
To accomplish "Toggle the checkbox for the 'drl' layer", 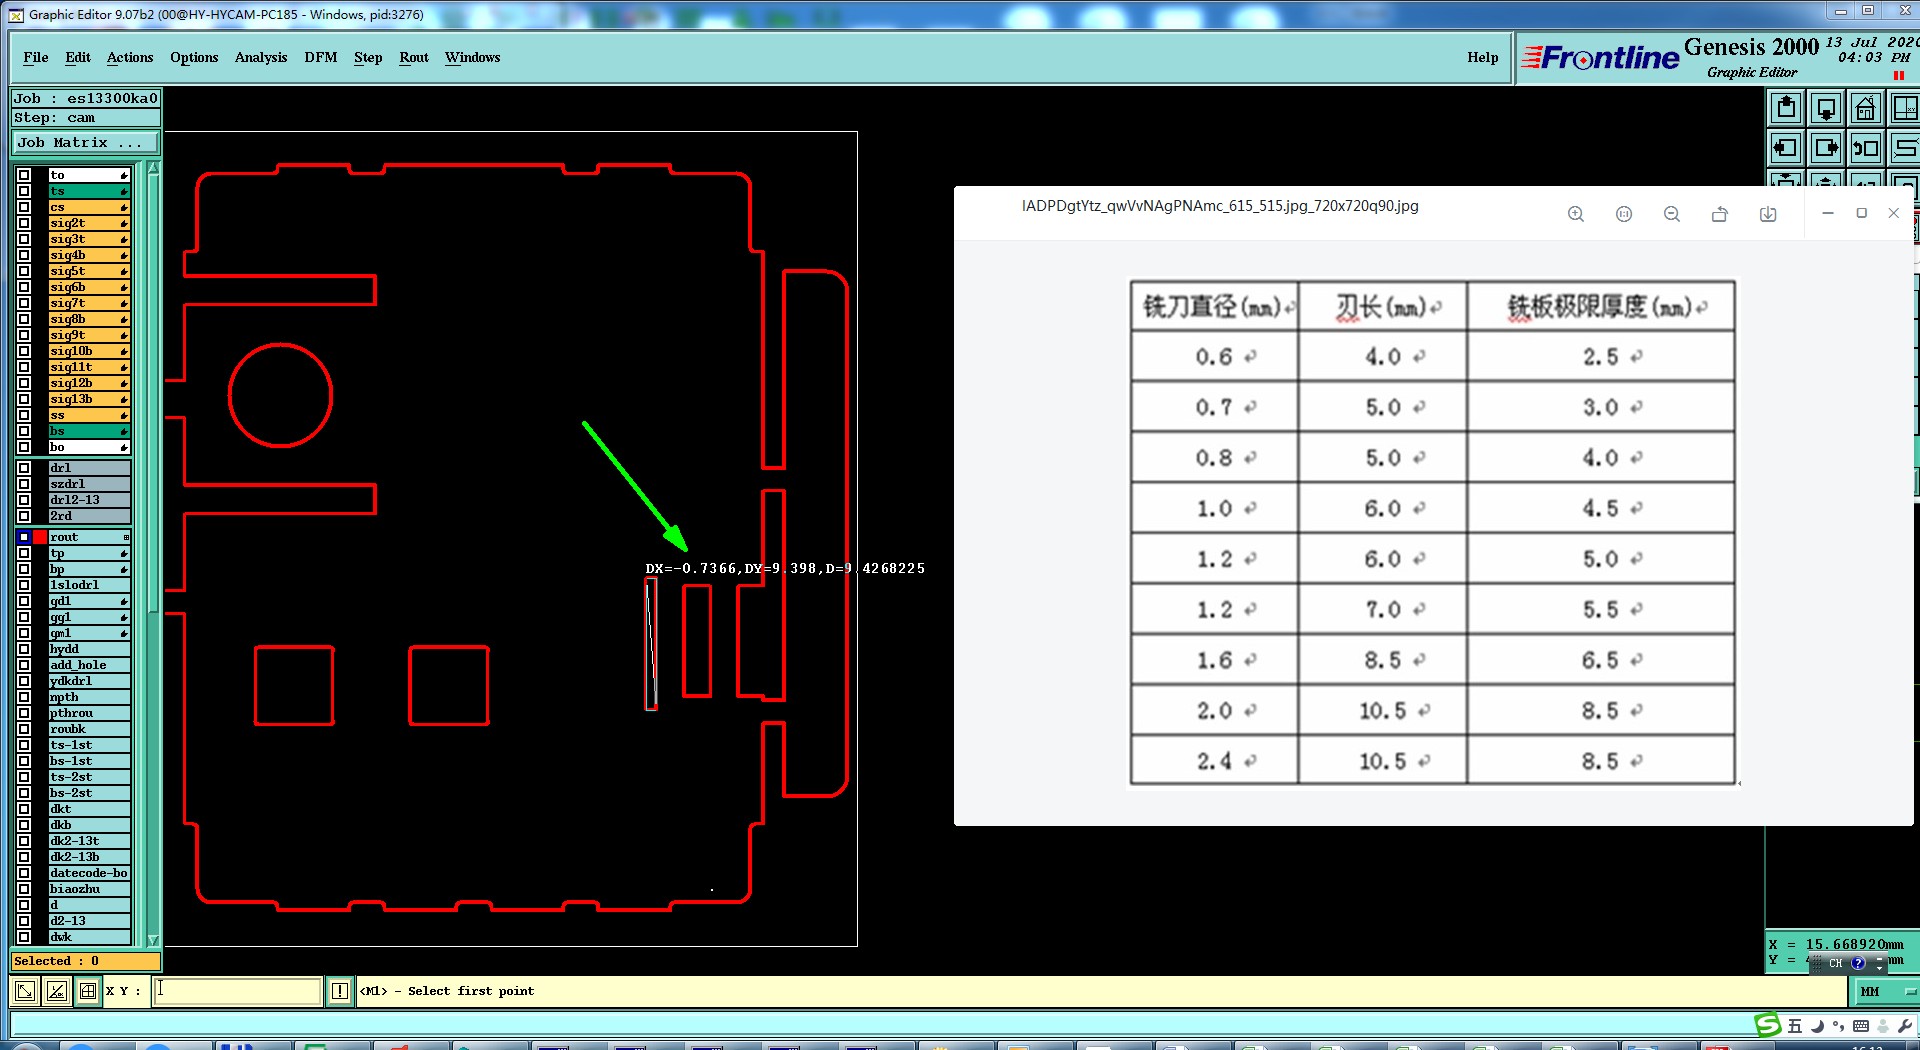I will coord(24,468).
